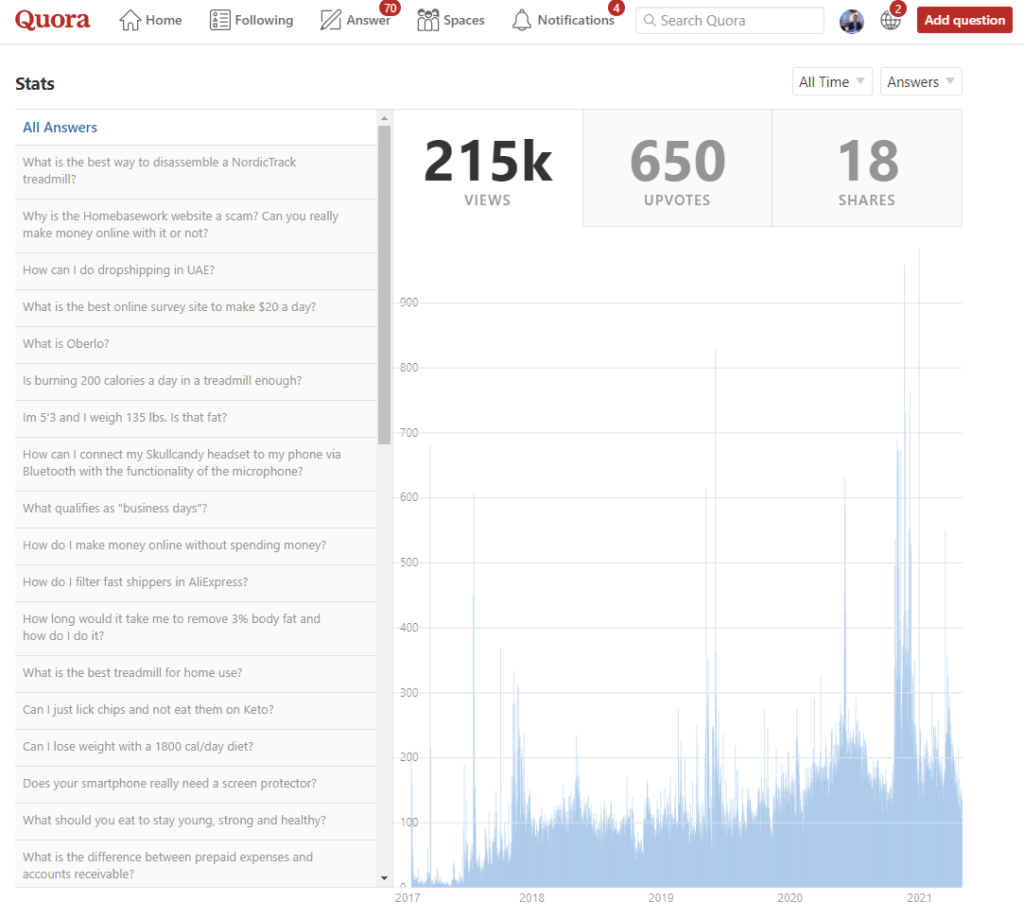Open the Answers content type dropdown
1024x918 pixels.
tap(921, 82)
